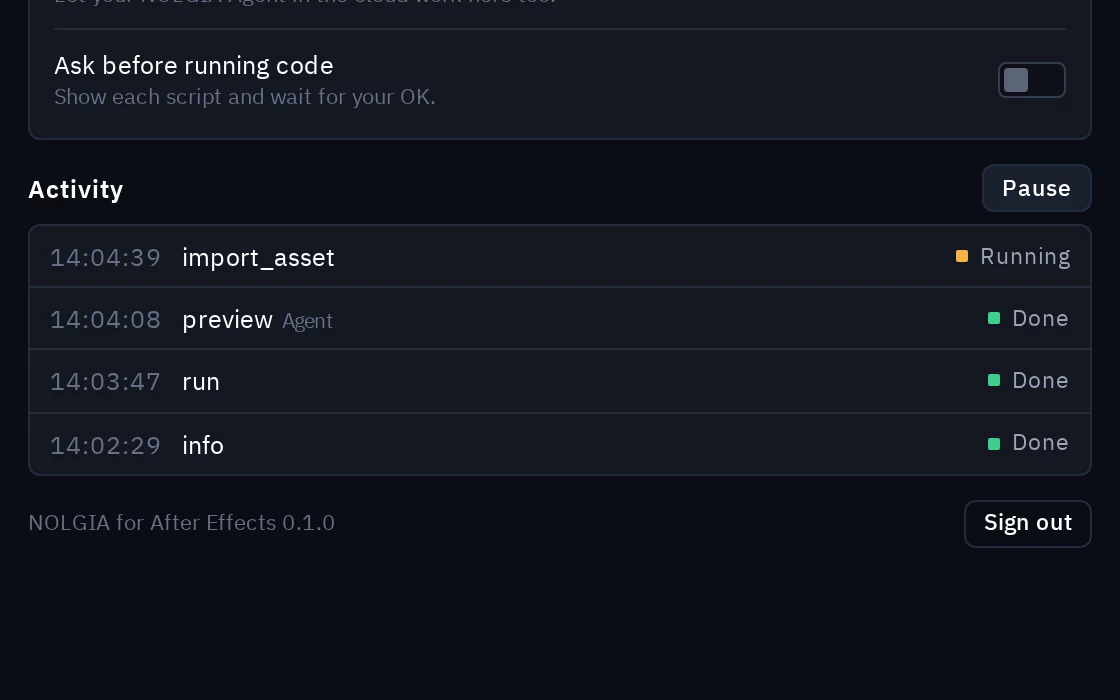Screen dimensions: 1120x700
Task: Sign out of NOLGIA
Action: pos(1028,524)
